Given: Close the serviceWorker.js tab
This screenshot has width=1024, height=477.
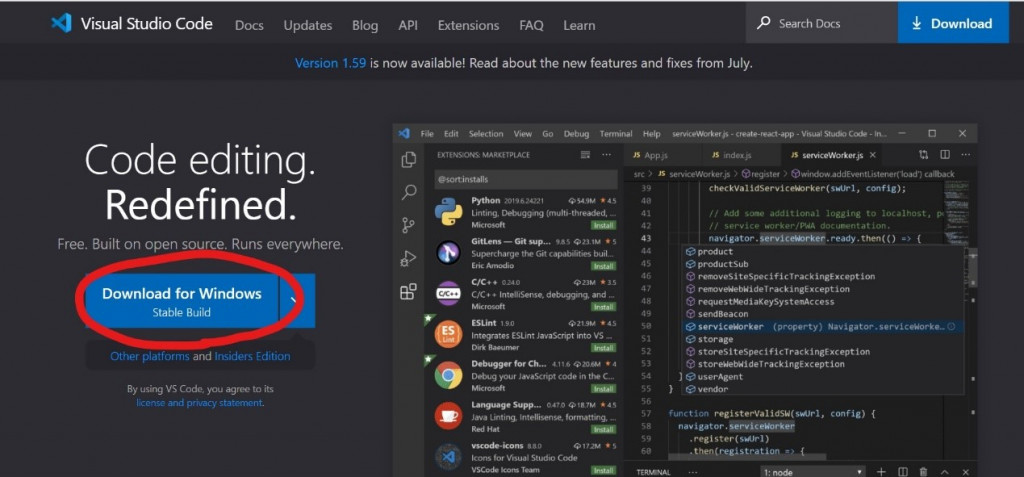Looking at the screenshot, I should coord(872,155).
